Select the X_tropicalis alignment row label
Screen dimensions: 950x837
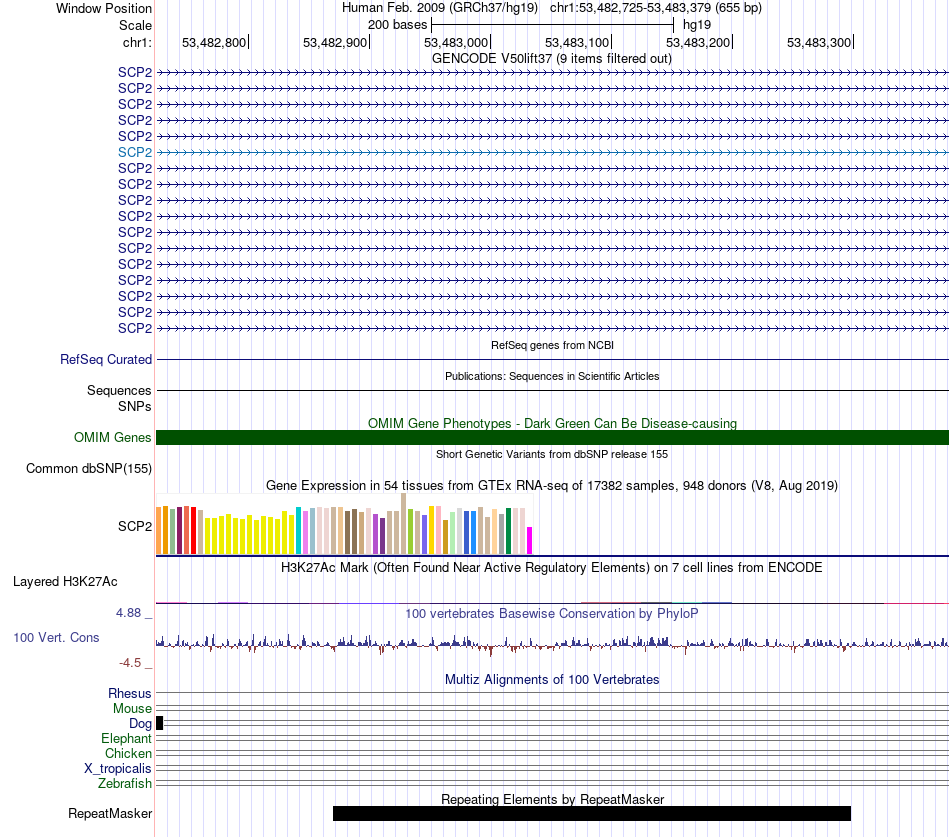(118, 769)
